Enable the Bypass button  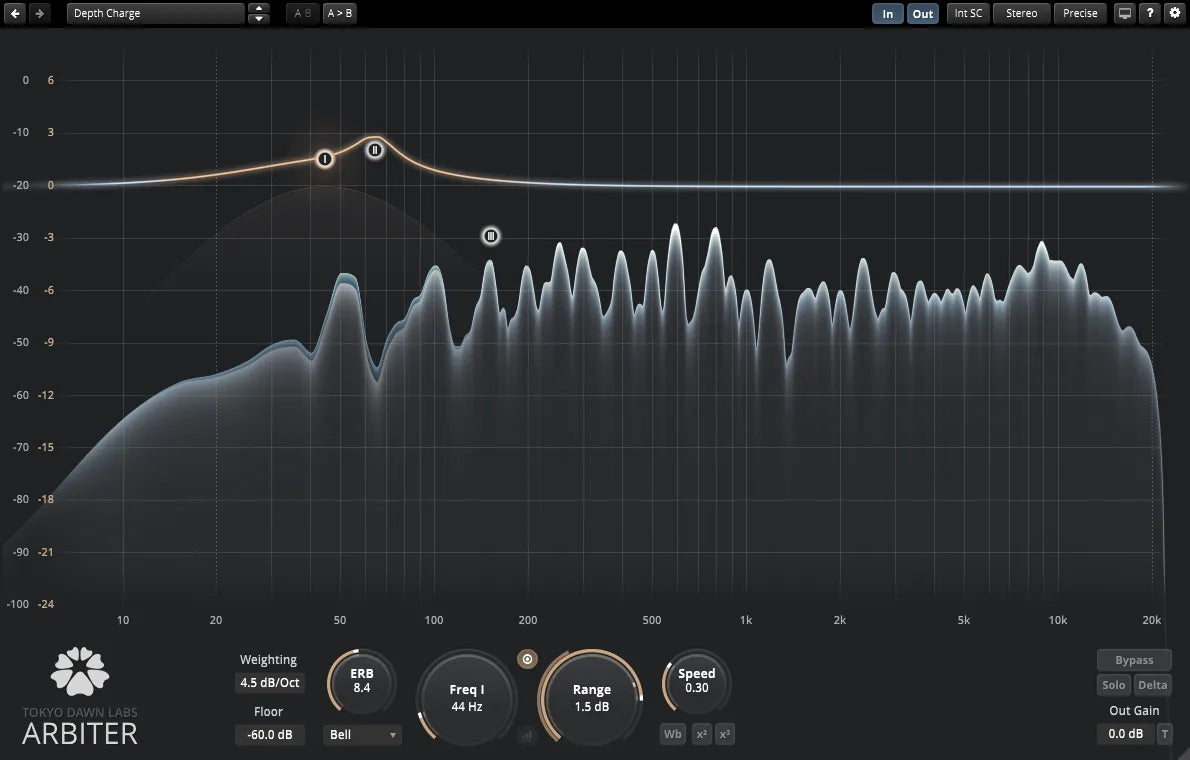pos(1134,660)
